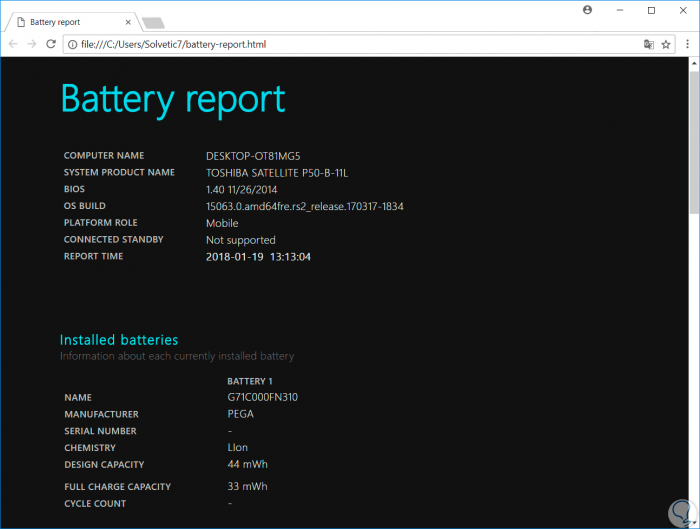Click the scrollbar up arrow
The height and width of the screenshot is (529, 700).
click(x=694, y=63)
